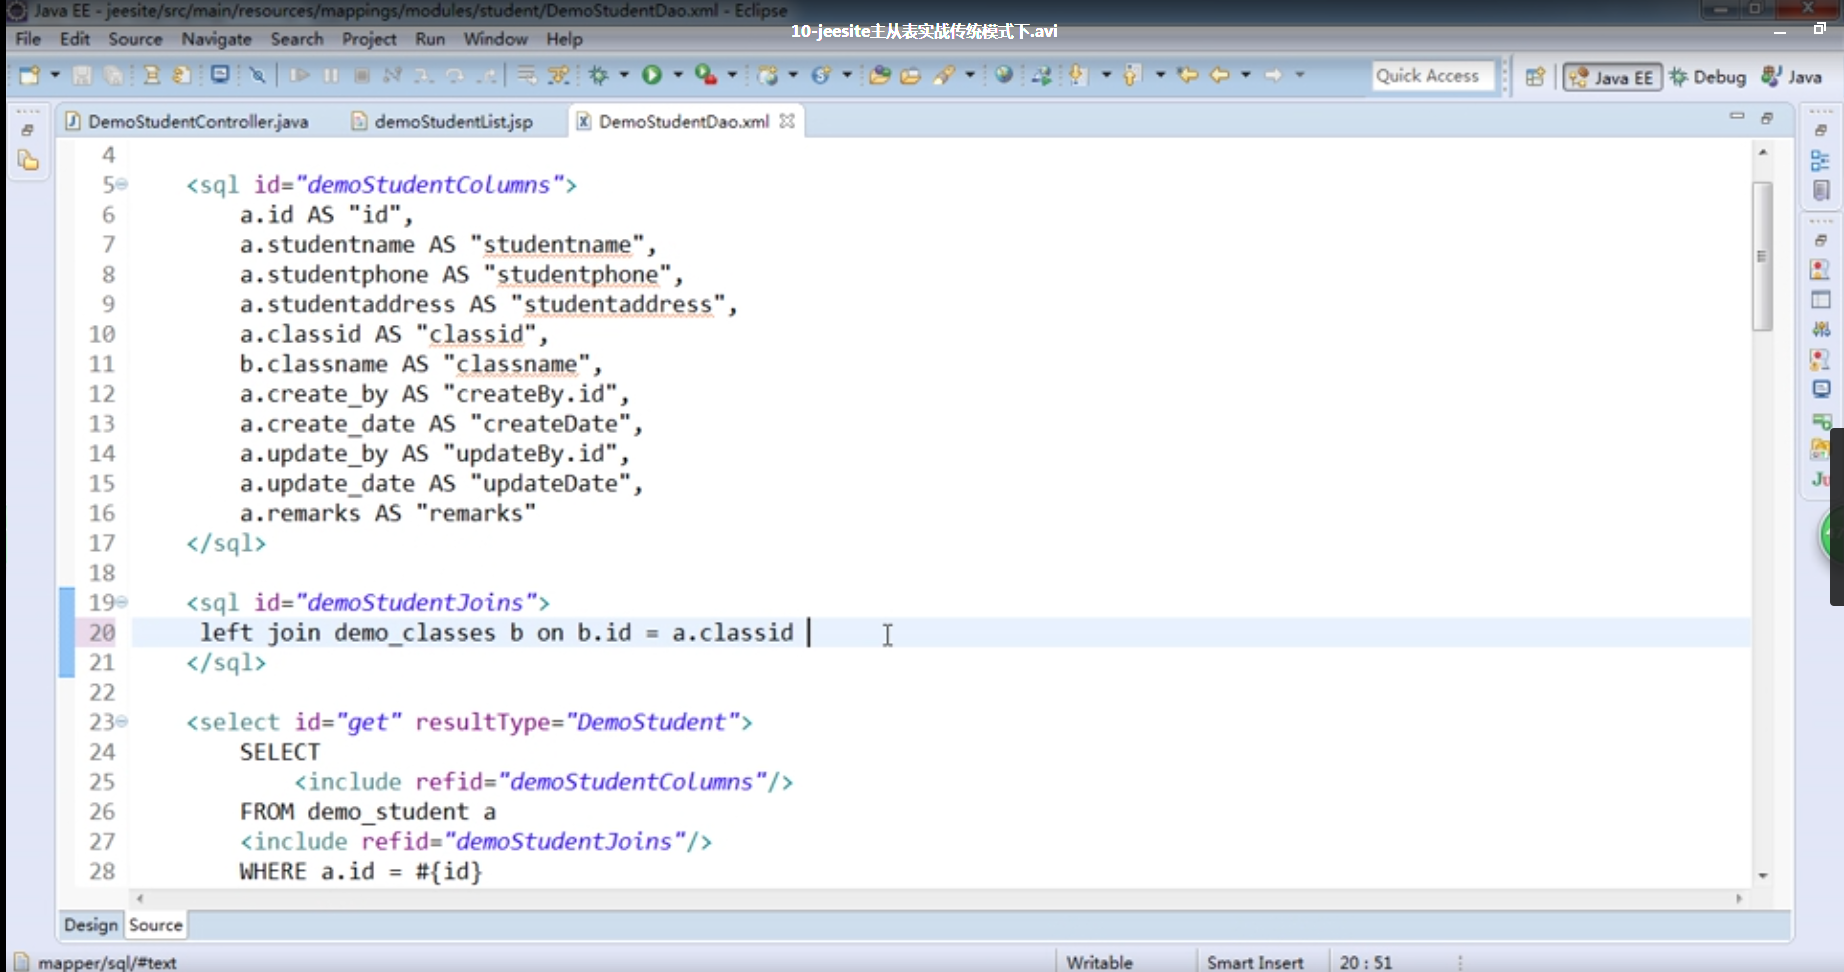
Task: Open the Properties view icon in right trim
Action: [1821, 299]
